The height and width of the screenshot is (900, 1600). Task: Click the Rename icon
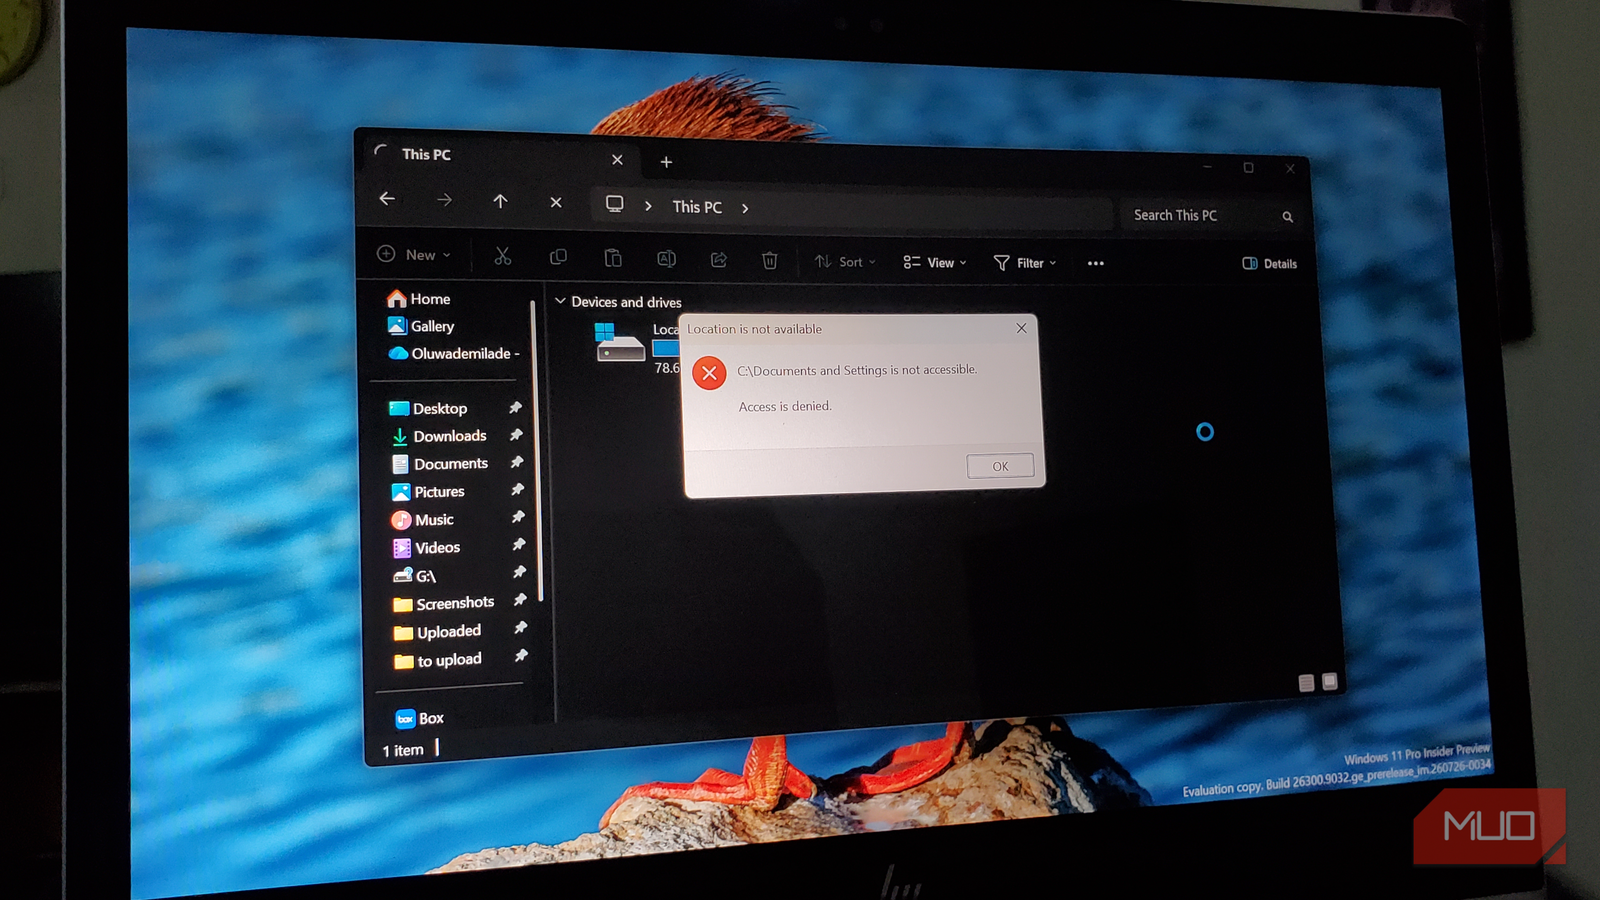click(x=666, y=259)
